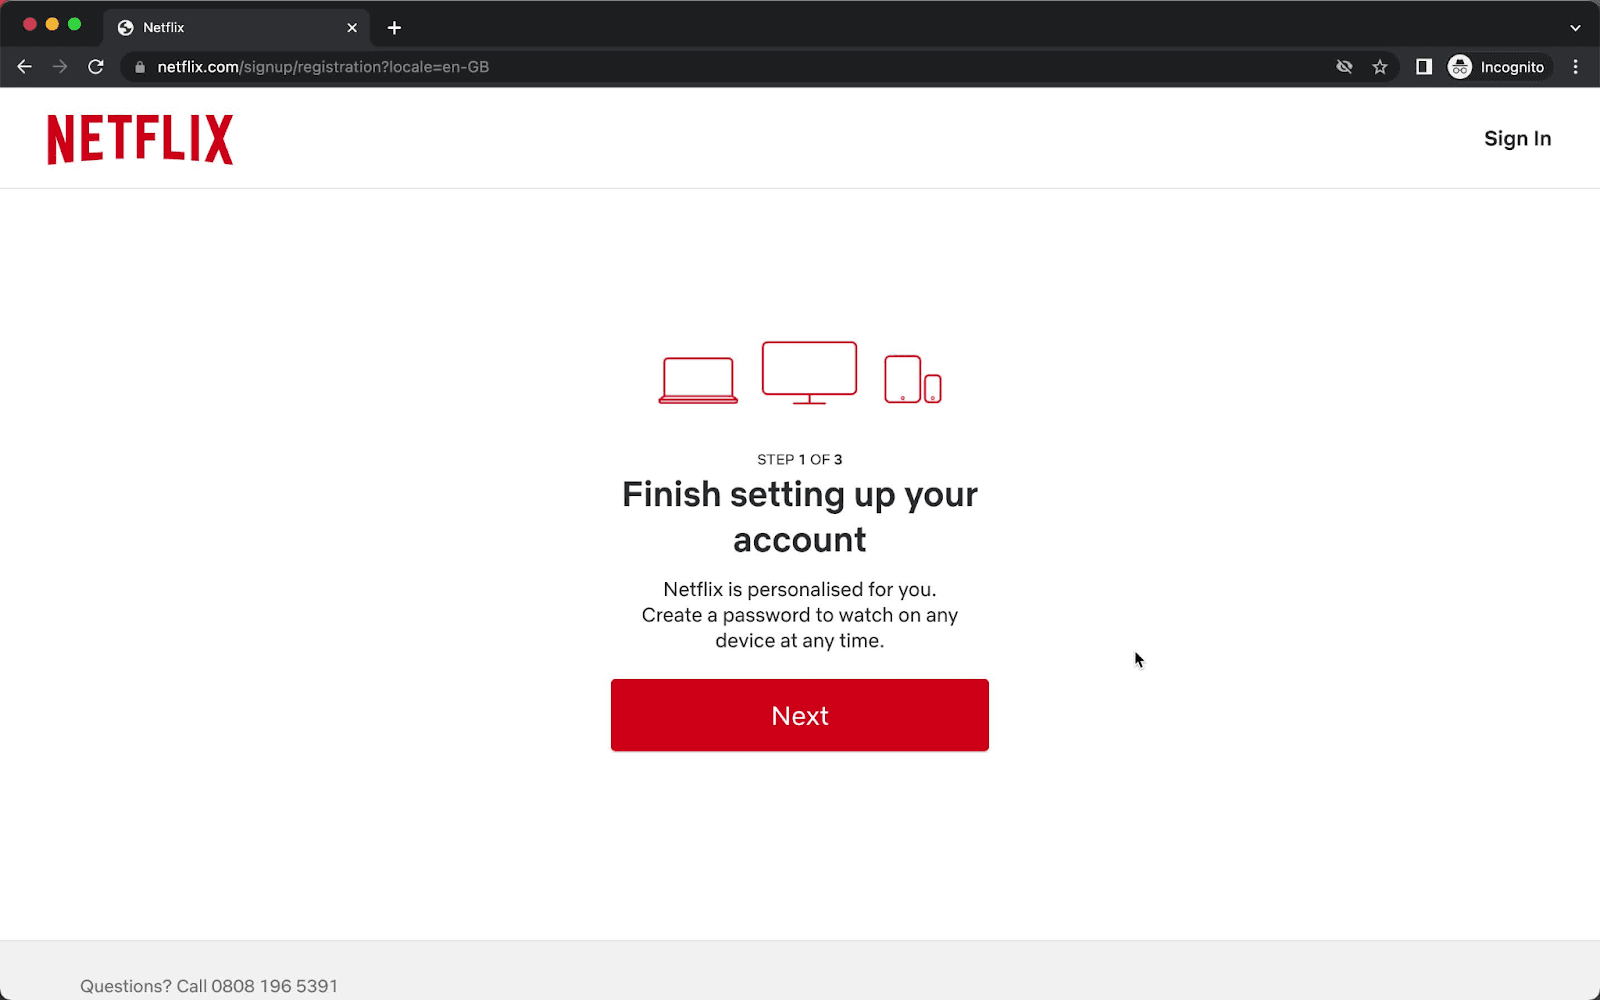The image size is (1600, 1000).
Task: Go back with the browser back arrow
Action: click(25, 67)
